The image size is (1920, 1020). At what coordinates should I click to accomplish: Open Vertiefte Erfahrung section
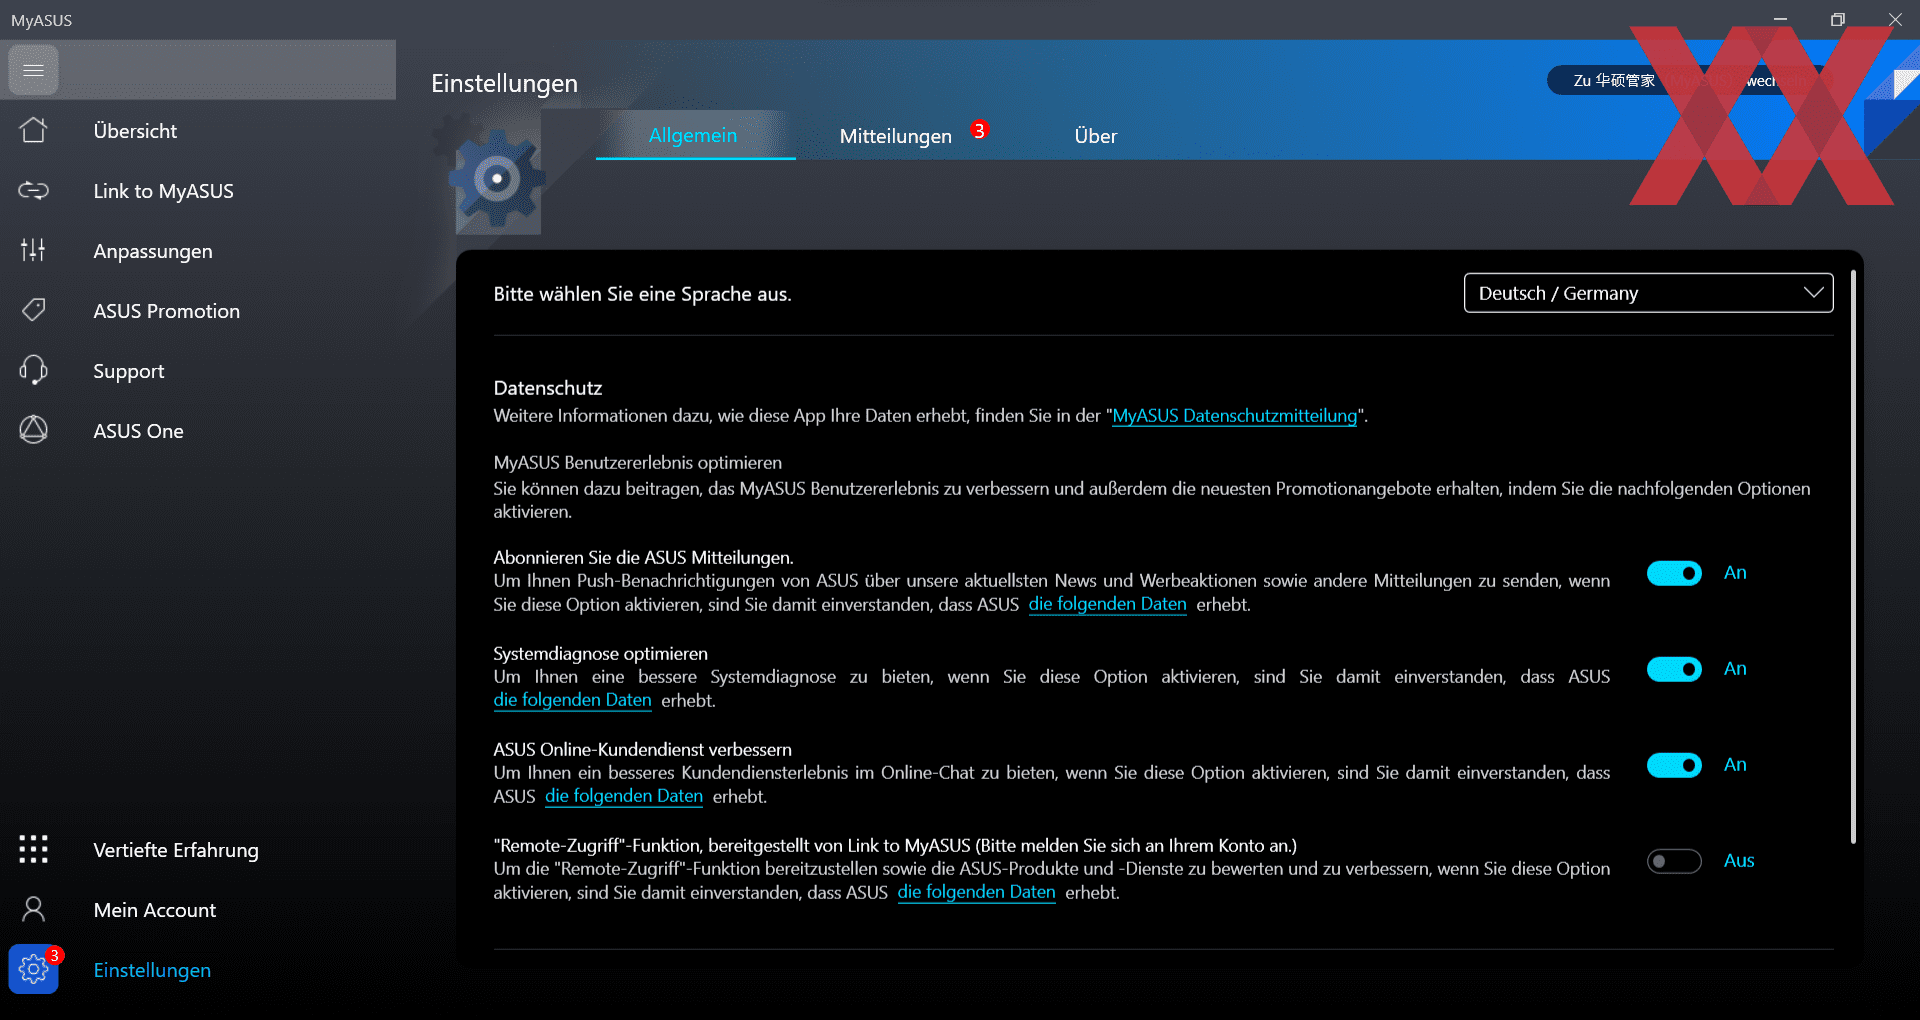(175, 850)
